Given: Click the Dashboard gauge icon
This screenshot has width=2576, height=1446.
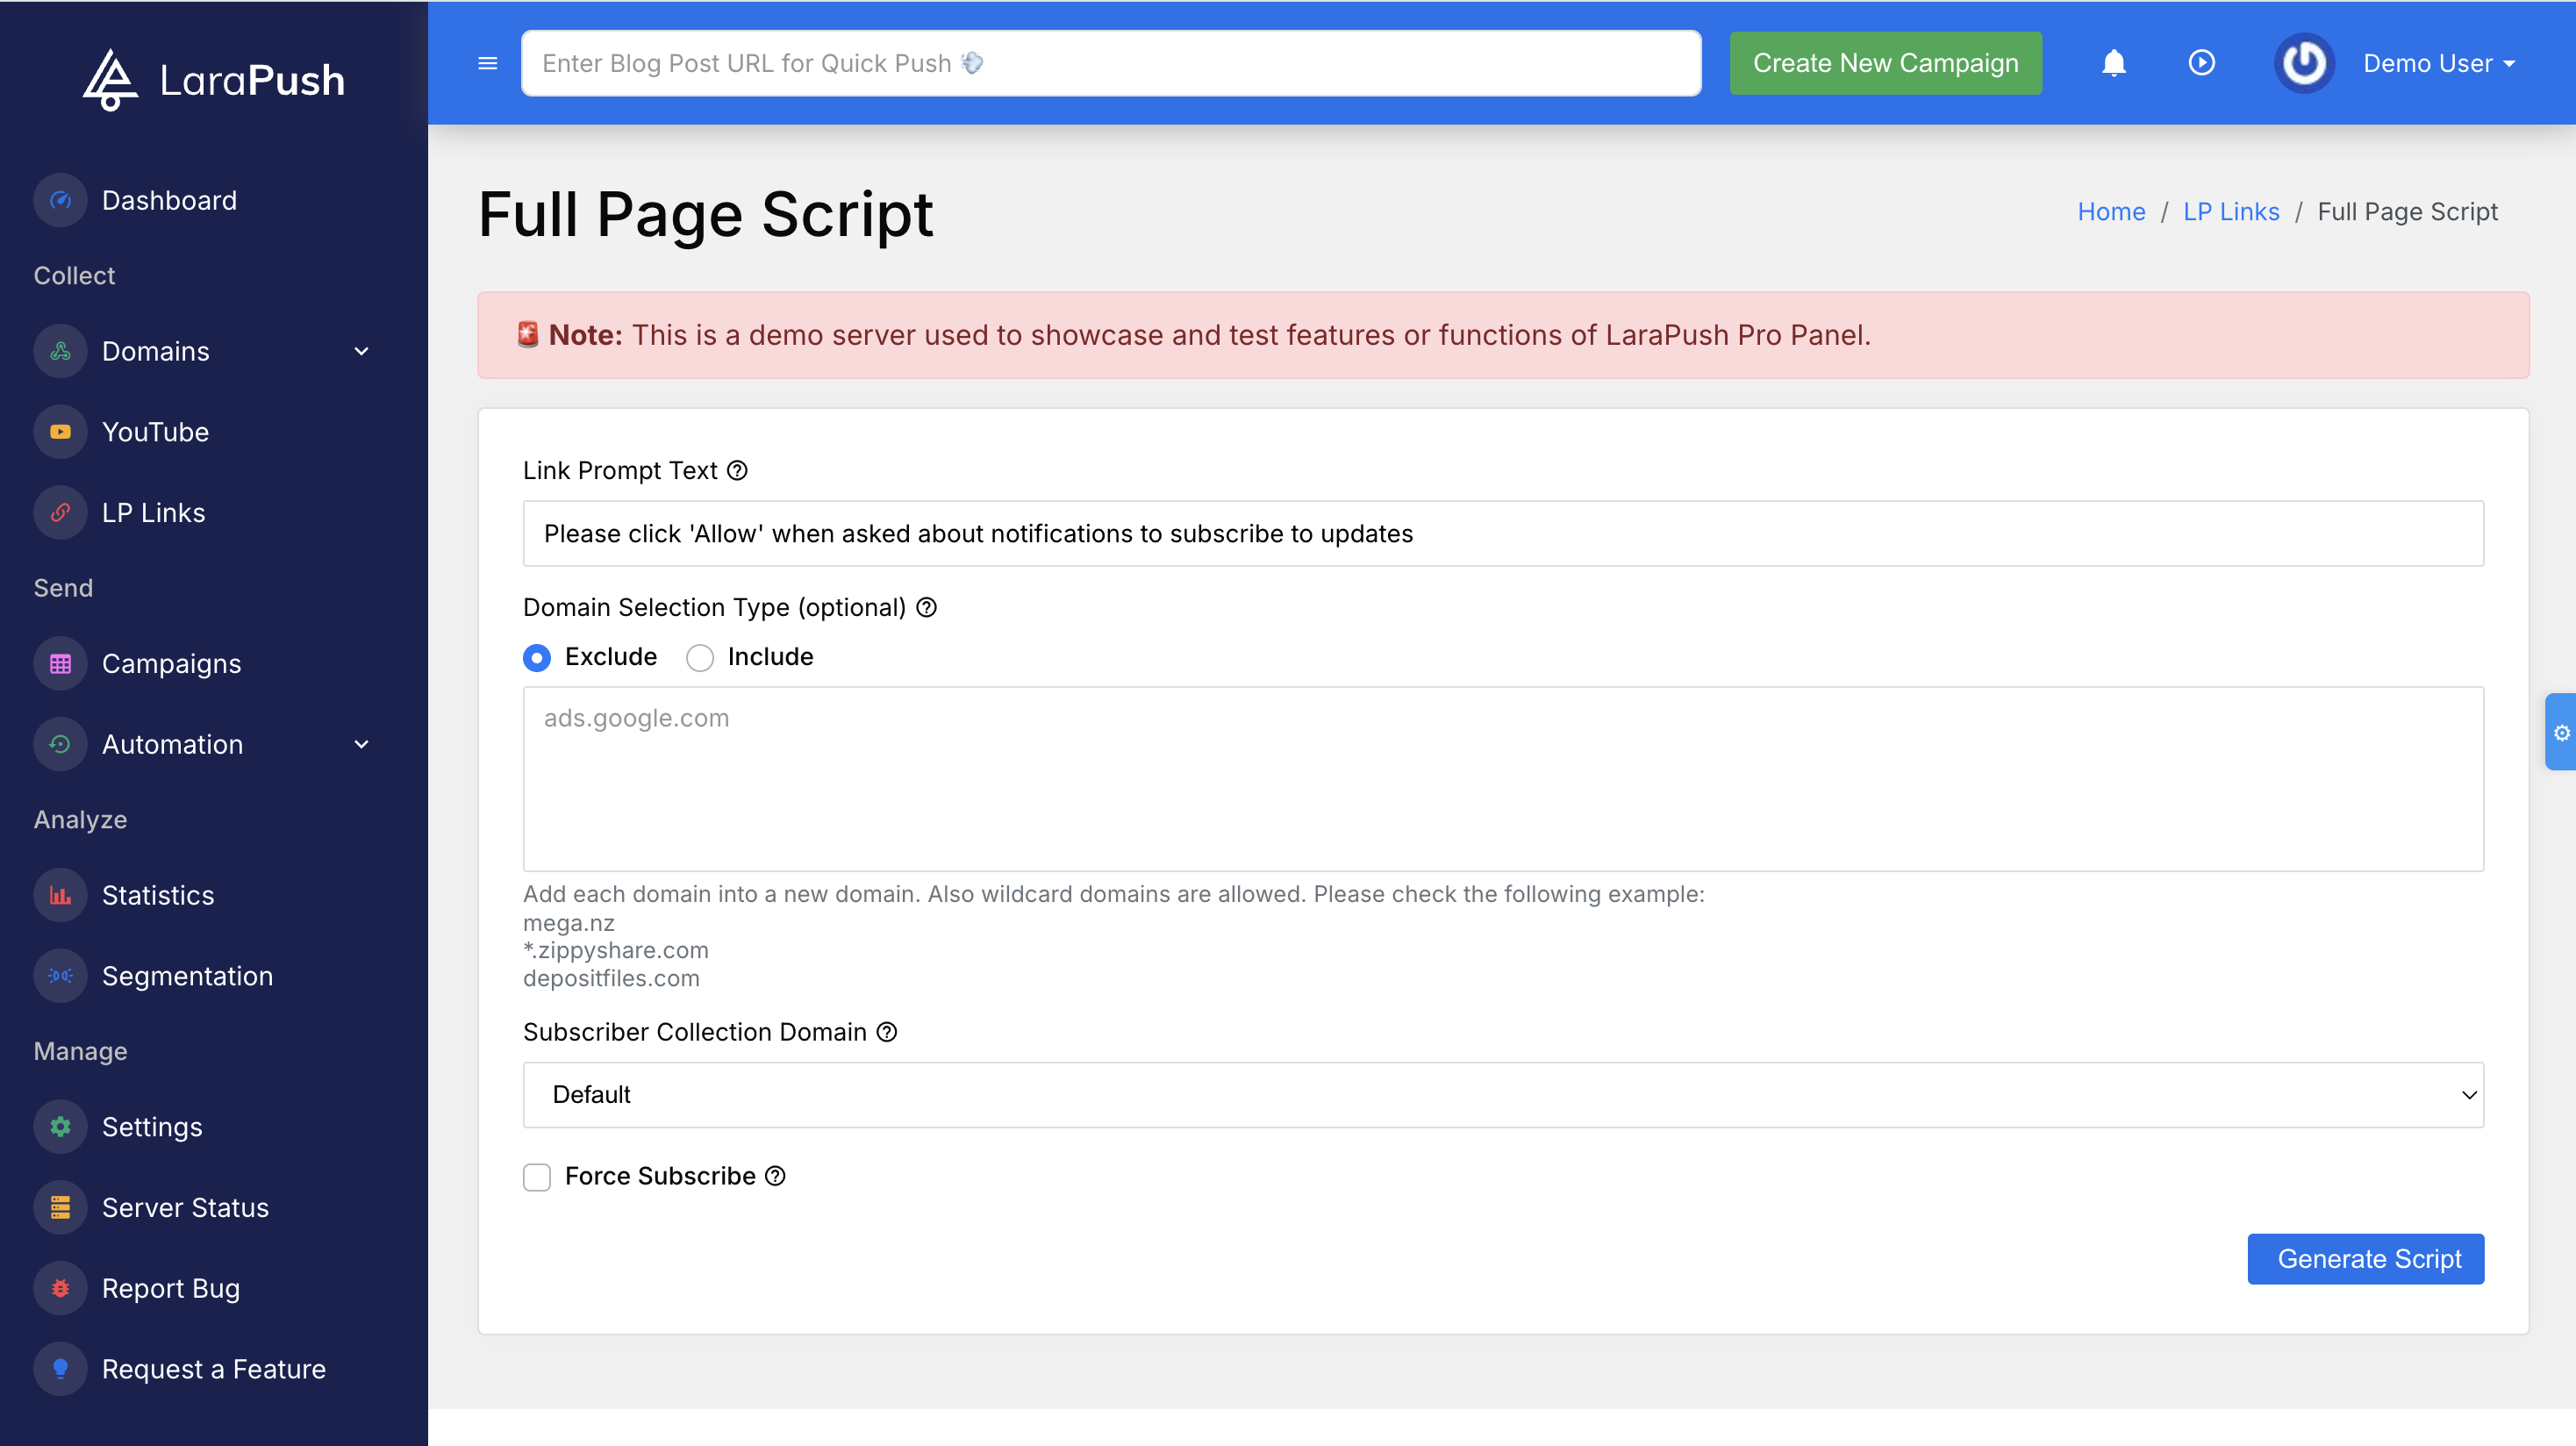Looking at the screenshot, I should [61, 200].
